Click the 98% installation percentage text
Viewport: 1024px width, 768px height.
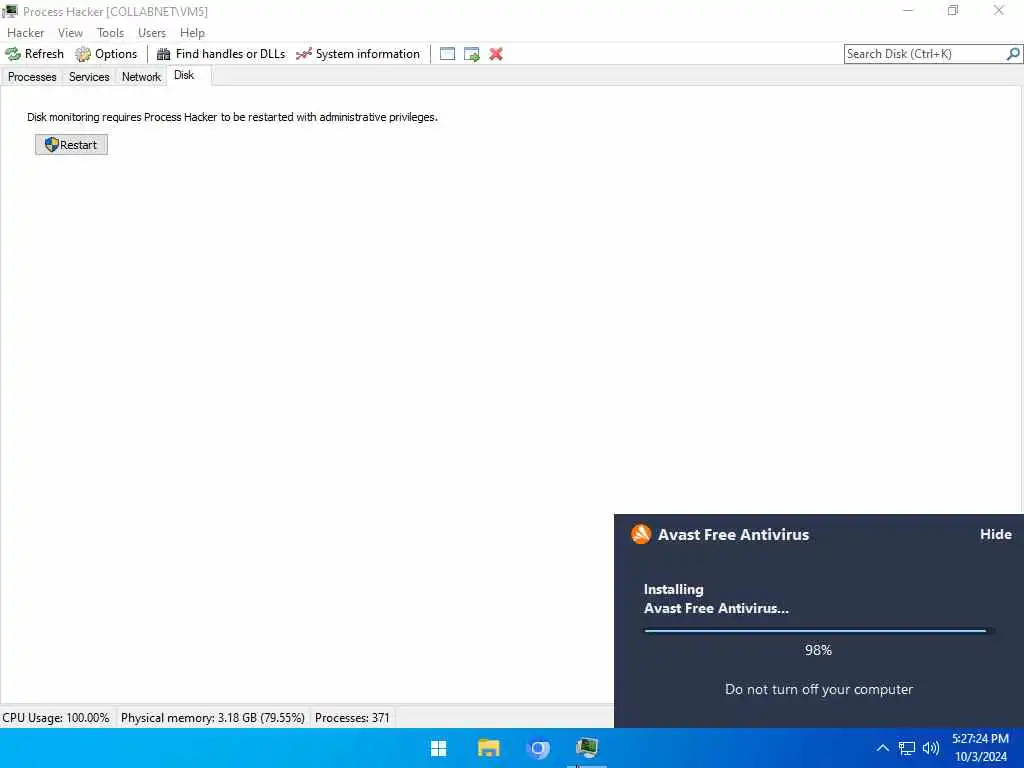(x=818, y=650)
